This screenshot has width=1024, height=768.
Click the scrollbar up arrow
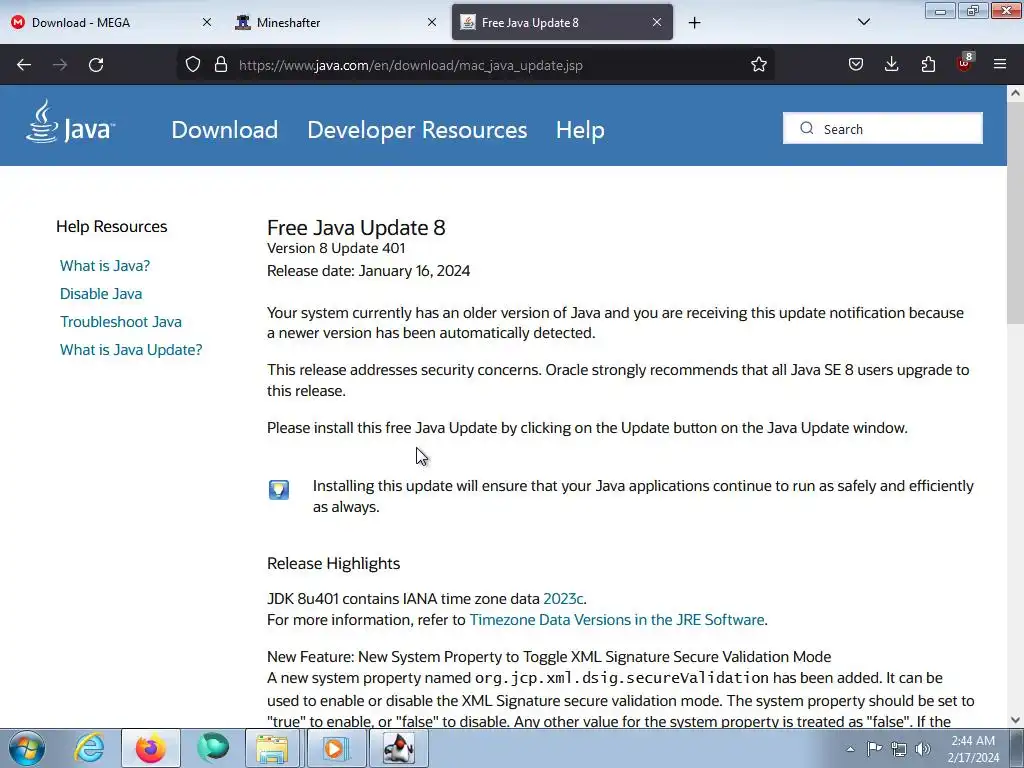coord(1015,93)
